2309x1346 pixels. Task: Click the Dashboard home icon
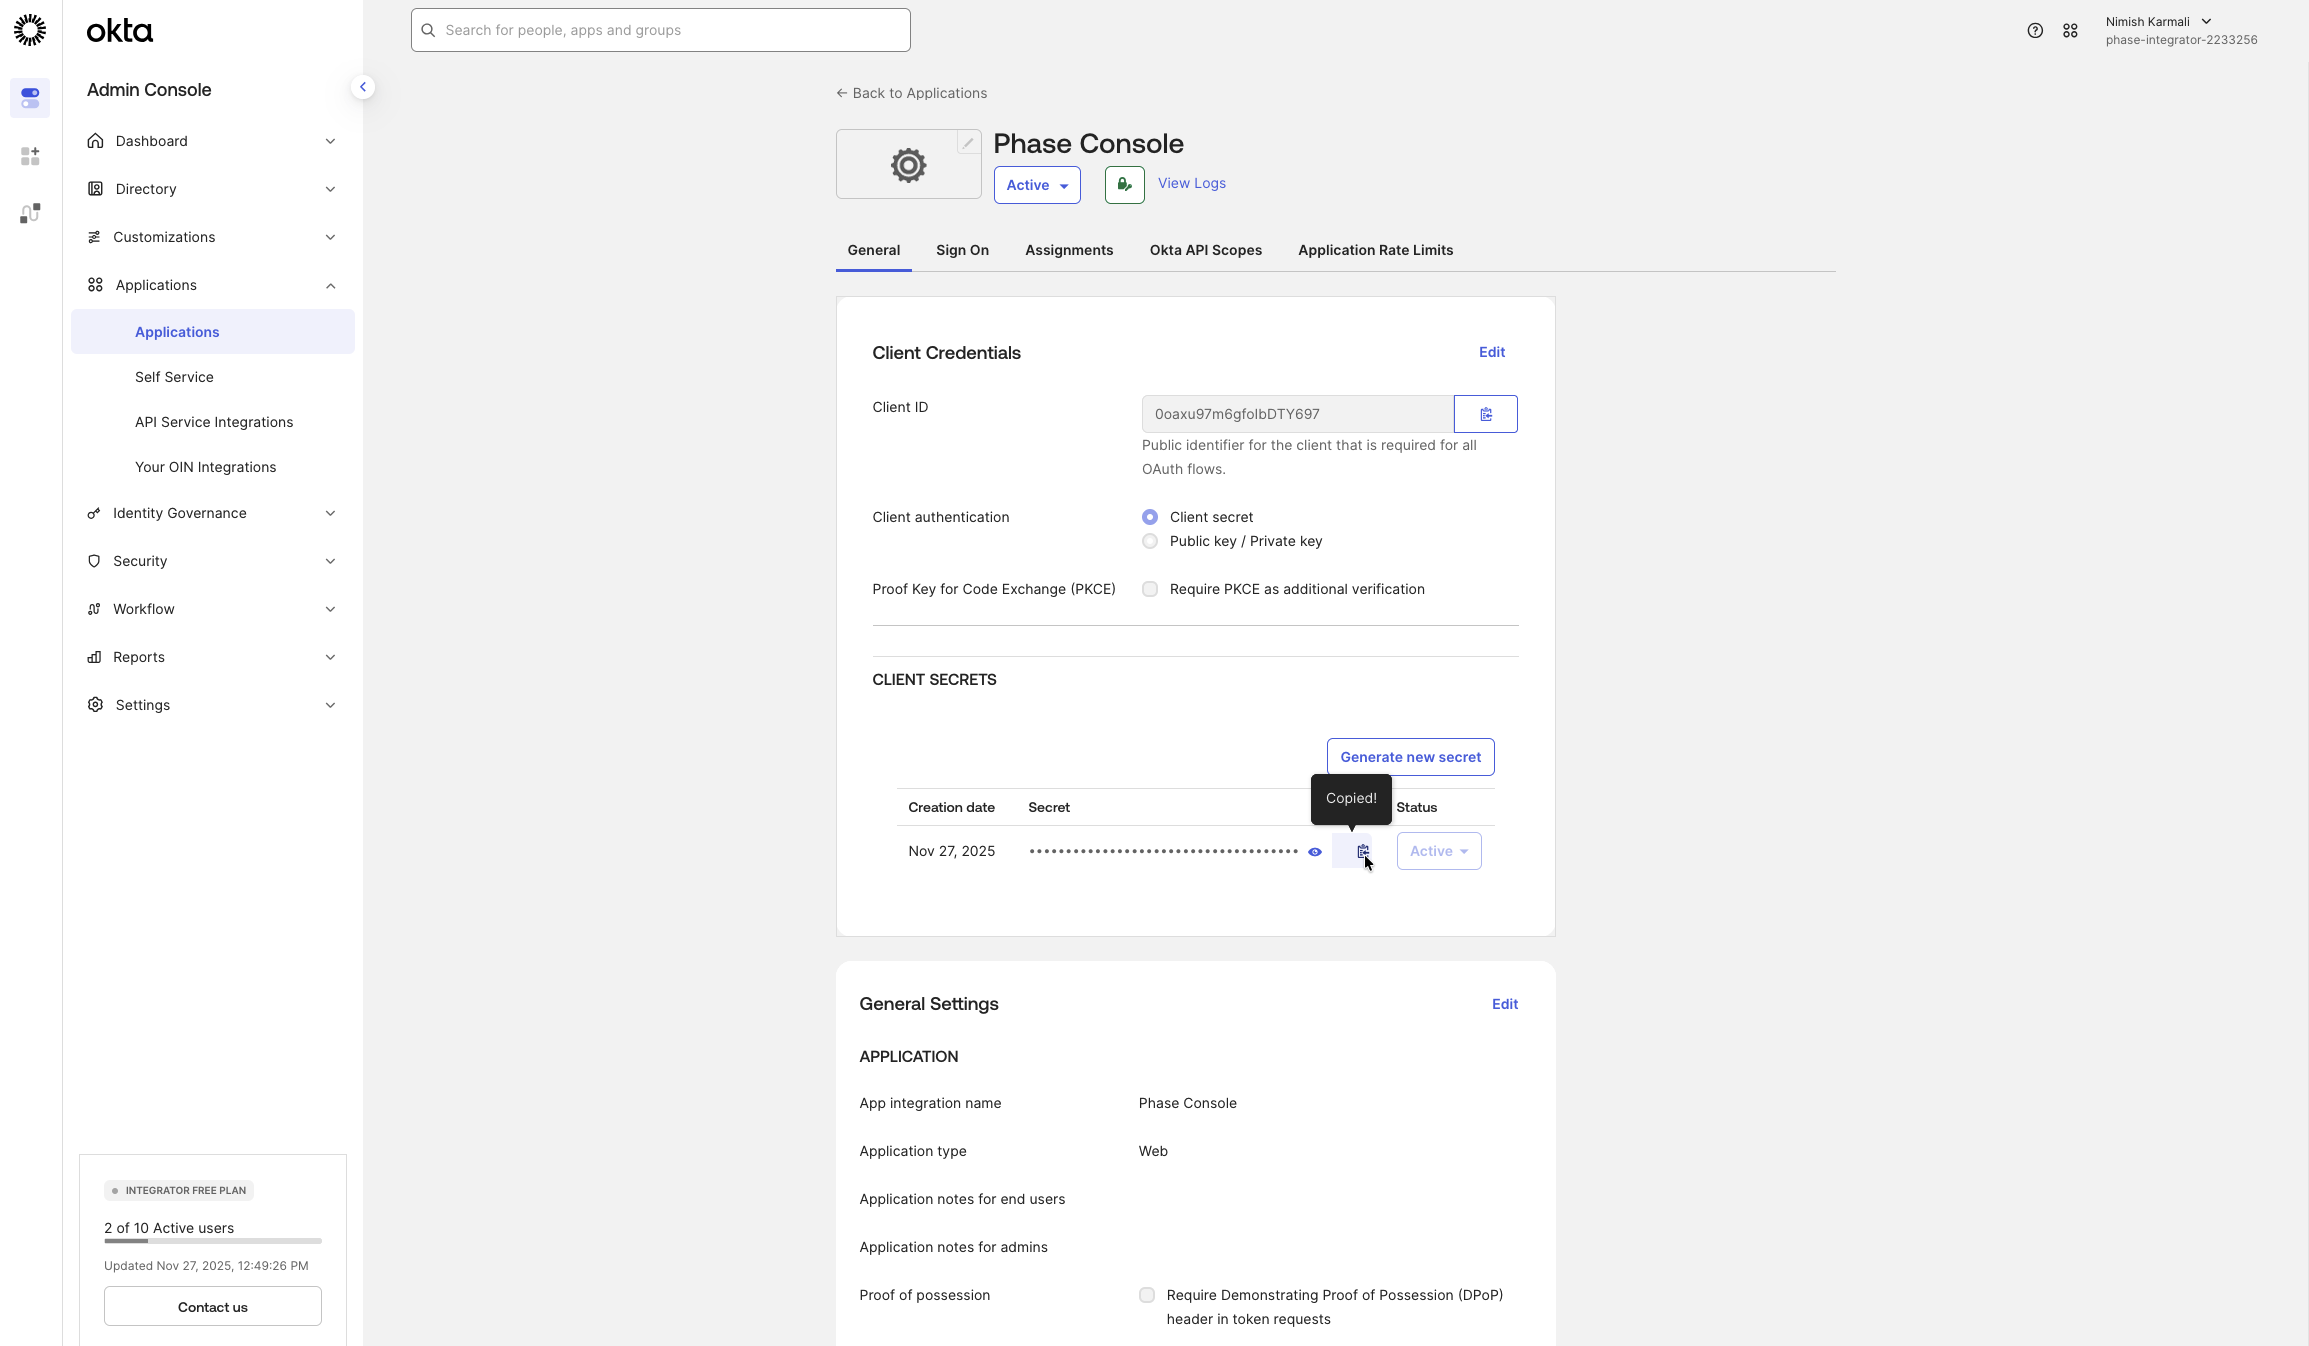pos(95,141)
